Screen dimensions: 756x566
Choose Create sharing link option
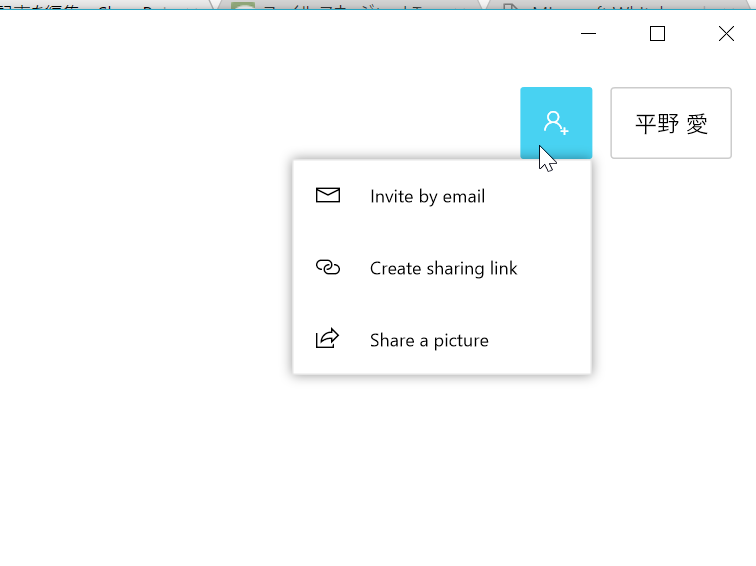pos(442,268)
